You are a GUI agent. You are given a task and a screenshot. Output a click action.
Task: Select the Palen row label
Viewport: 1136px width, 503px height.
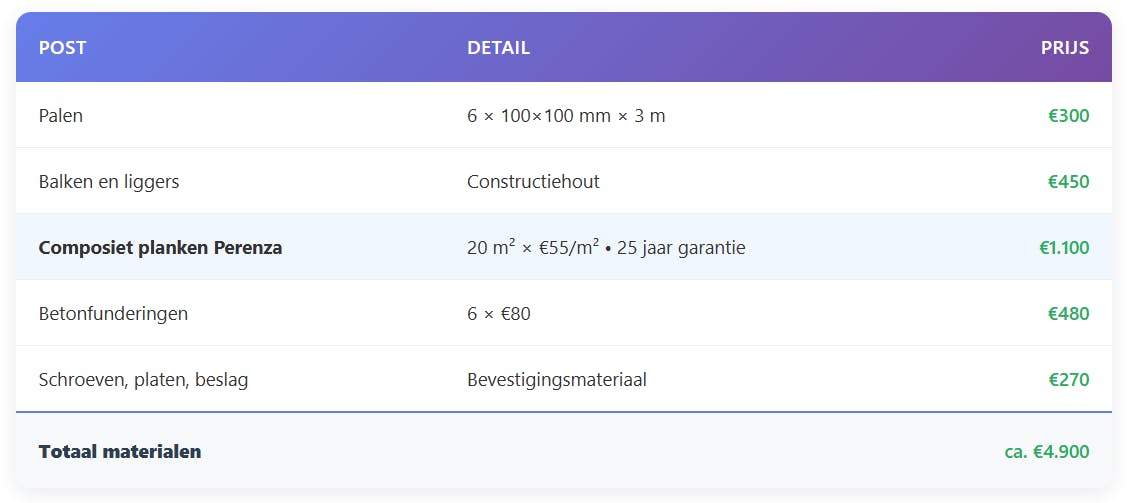61,116
